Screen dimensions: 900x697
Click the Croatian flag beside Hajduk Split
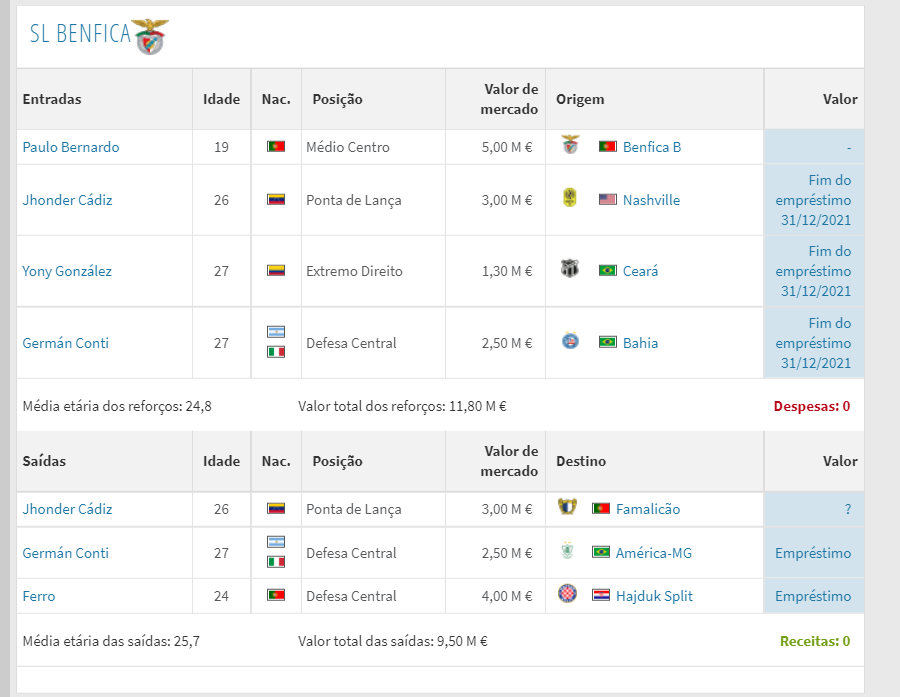[601, 595]
